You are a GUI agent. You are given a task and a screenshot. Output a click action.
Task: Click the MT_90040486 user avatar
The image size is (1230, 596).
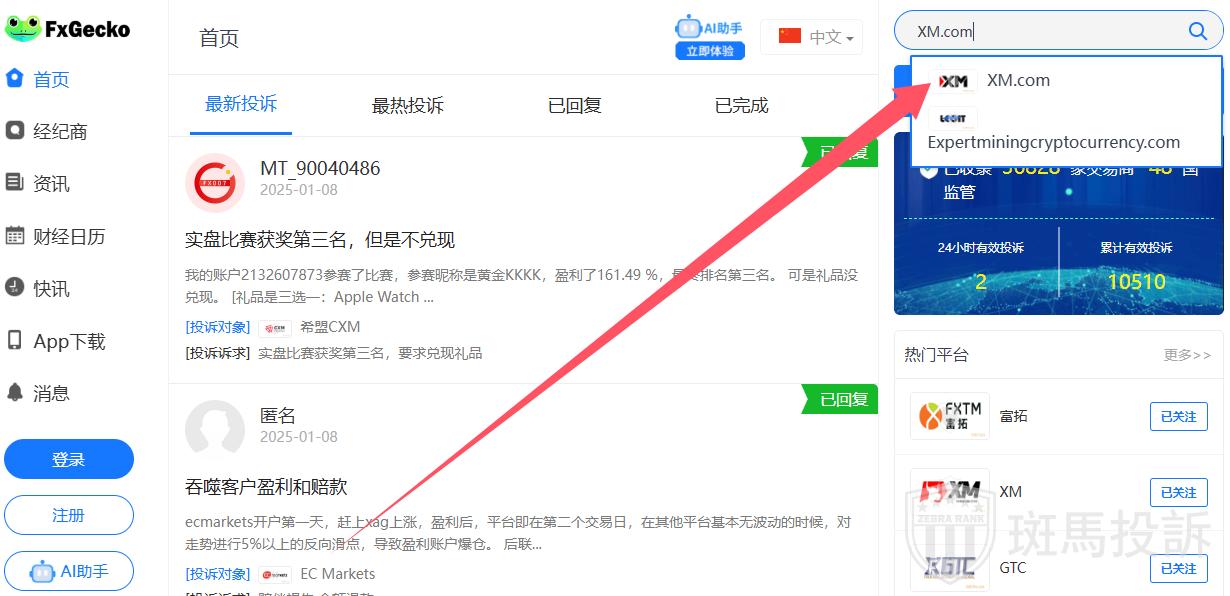215,183
